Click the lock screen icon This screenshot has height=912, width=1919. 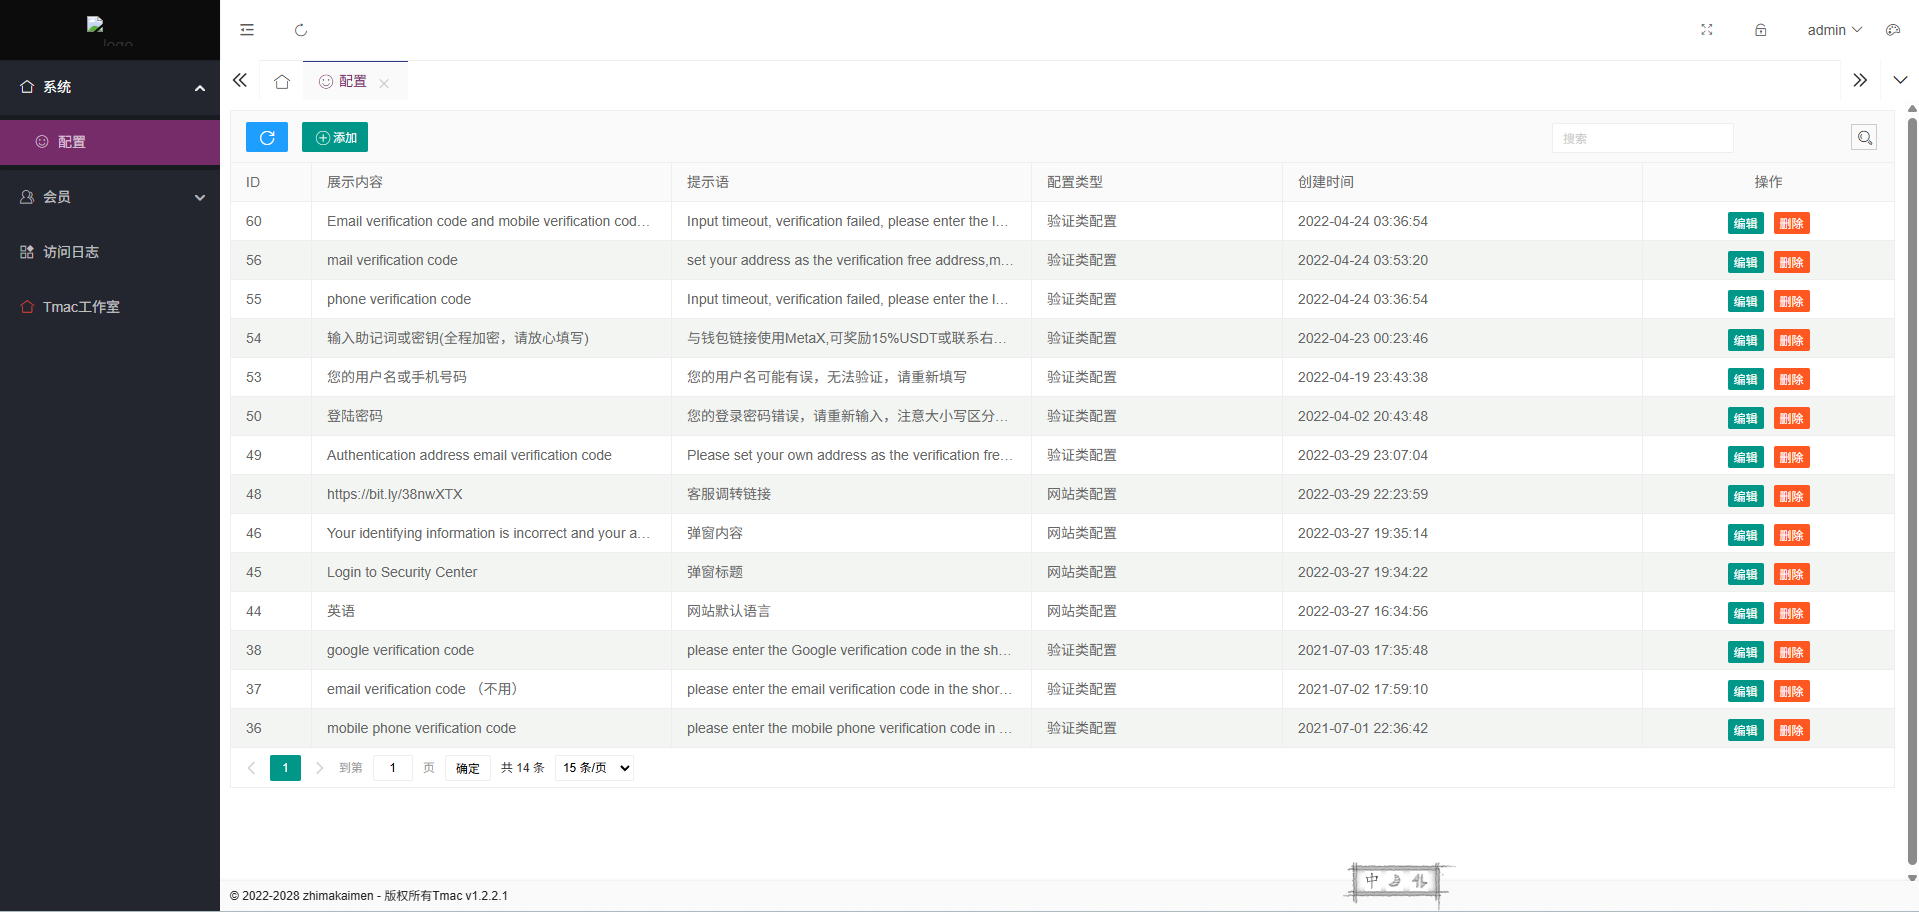pos(1760,30)
